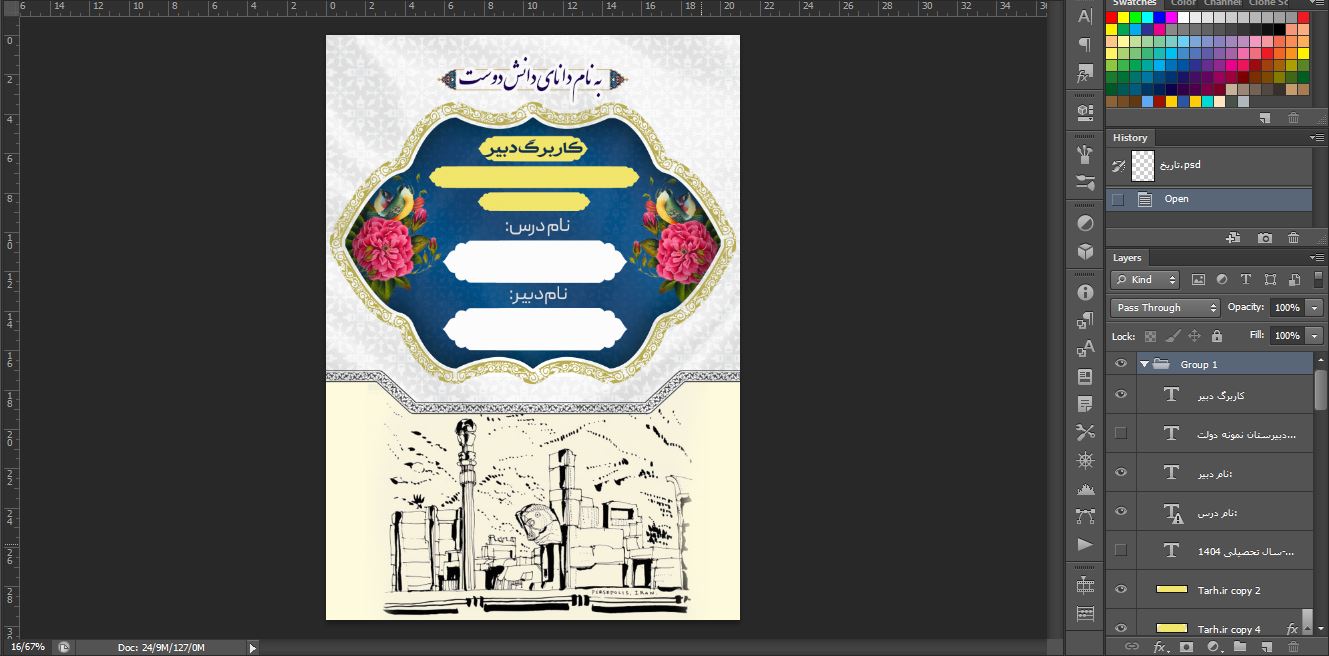Create new swatch icon in Swatches panel
Viewport: 1329px width, 656px height.
pos(1265,118)
